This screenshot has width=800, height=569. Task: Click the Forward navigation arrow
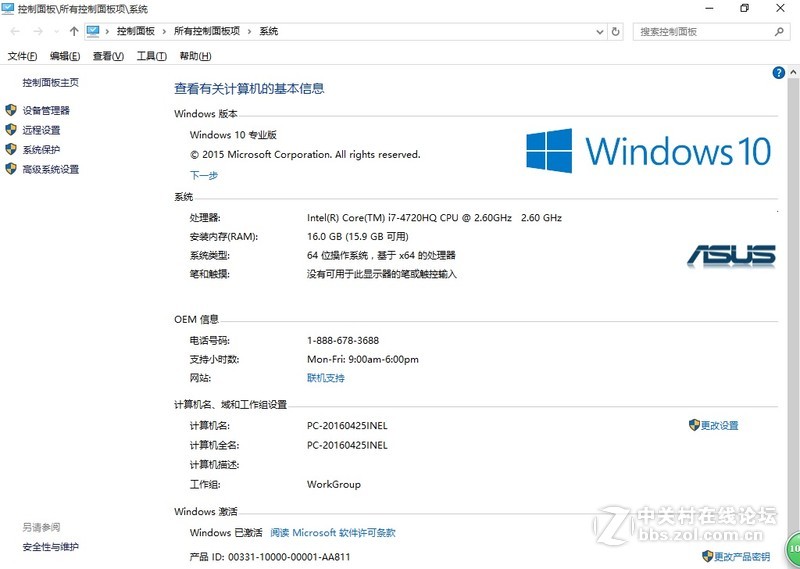[x=38, y=32]
